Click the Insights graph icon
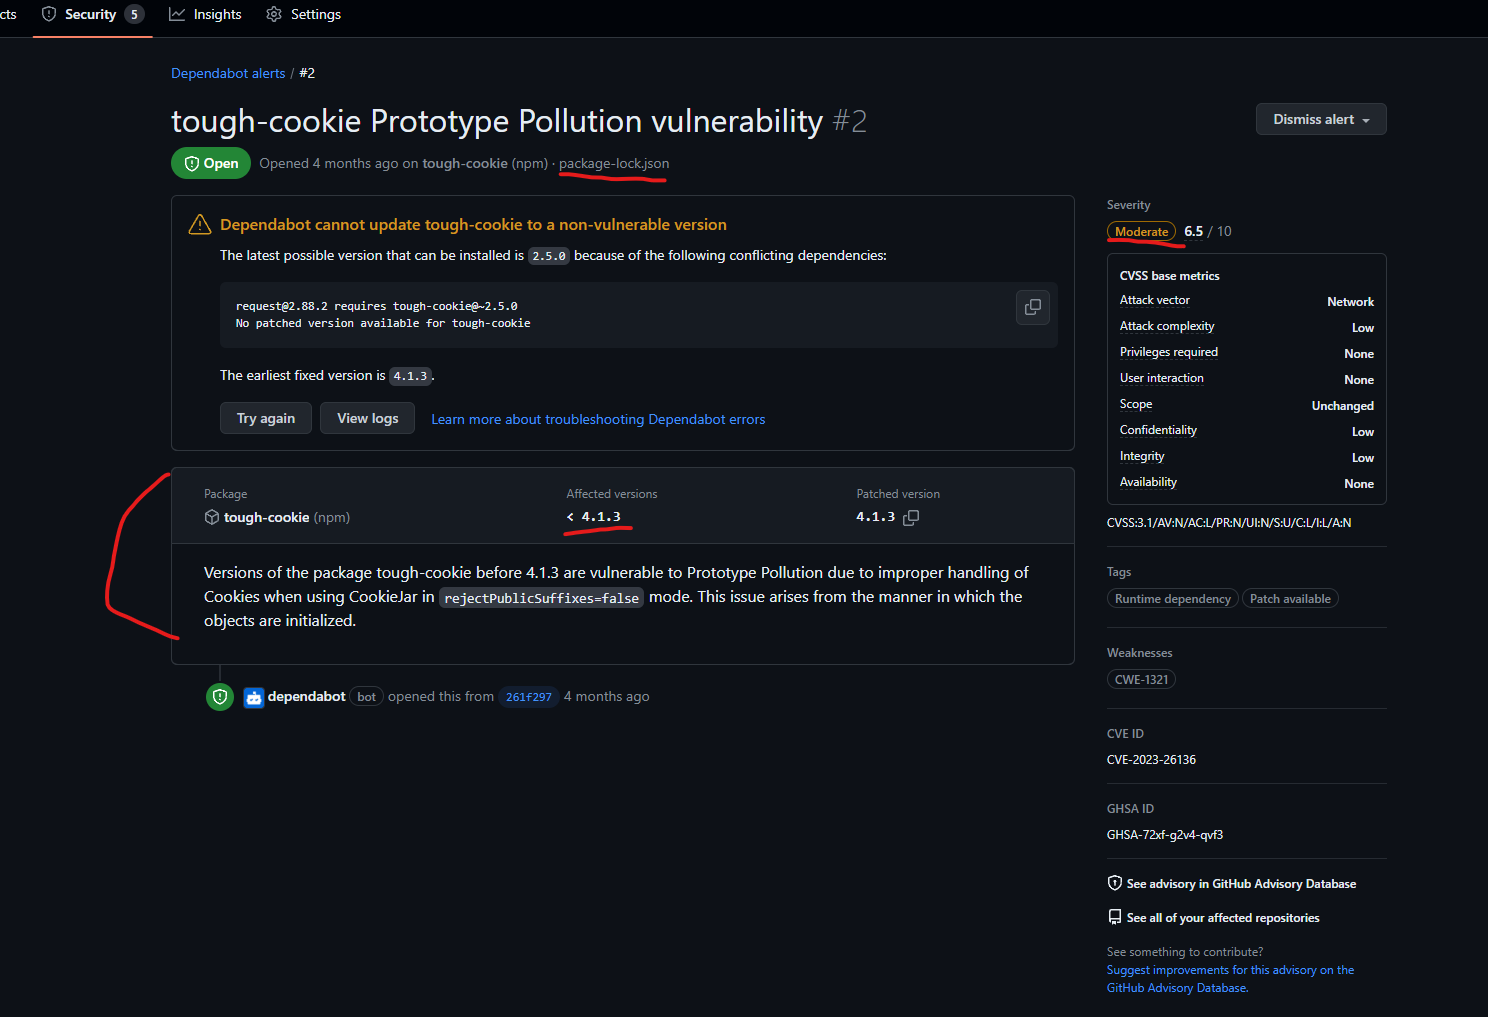This screenshot has width=1488, height=1017. [x=177, y=14]
